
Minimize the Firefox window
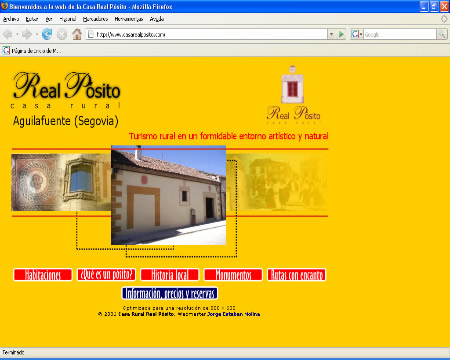(424, 6)
